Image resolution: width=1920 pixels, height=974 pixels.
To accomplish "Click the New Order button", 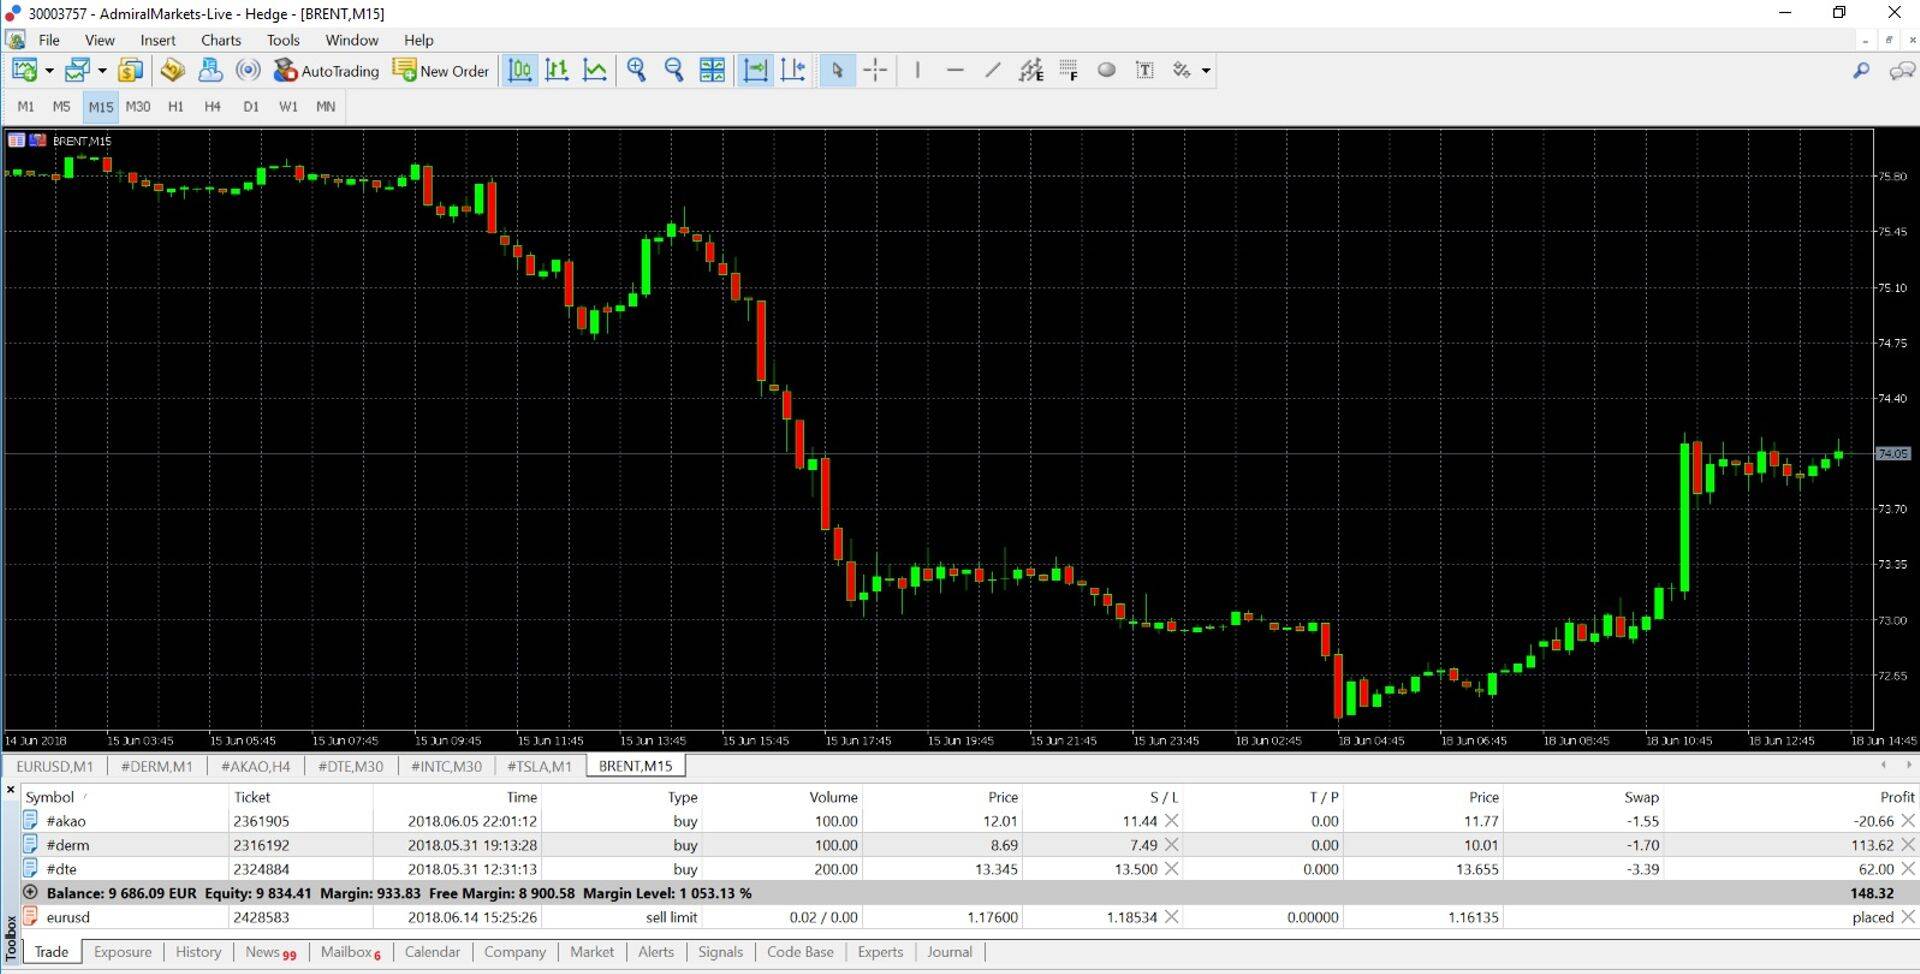I will pos(441,70).
